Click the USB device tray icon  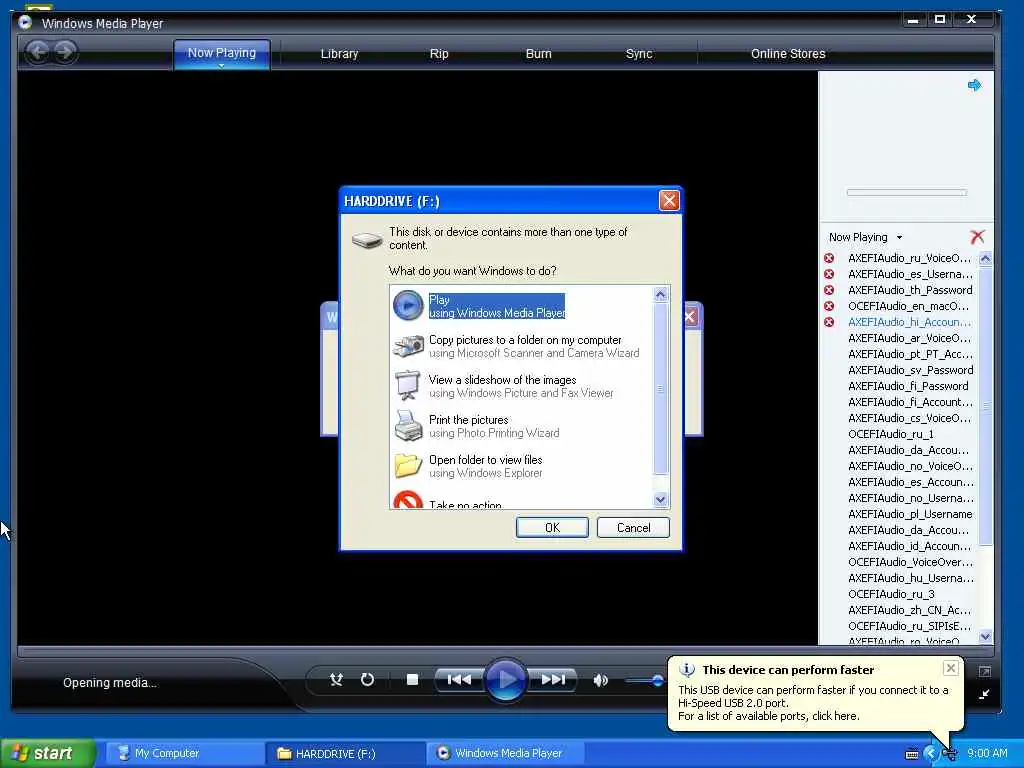pyautogui.click(x=950, y=754)
